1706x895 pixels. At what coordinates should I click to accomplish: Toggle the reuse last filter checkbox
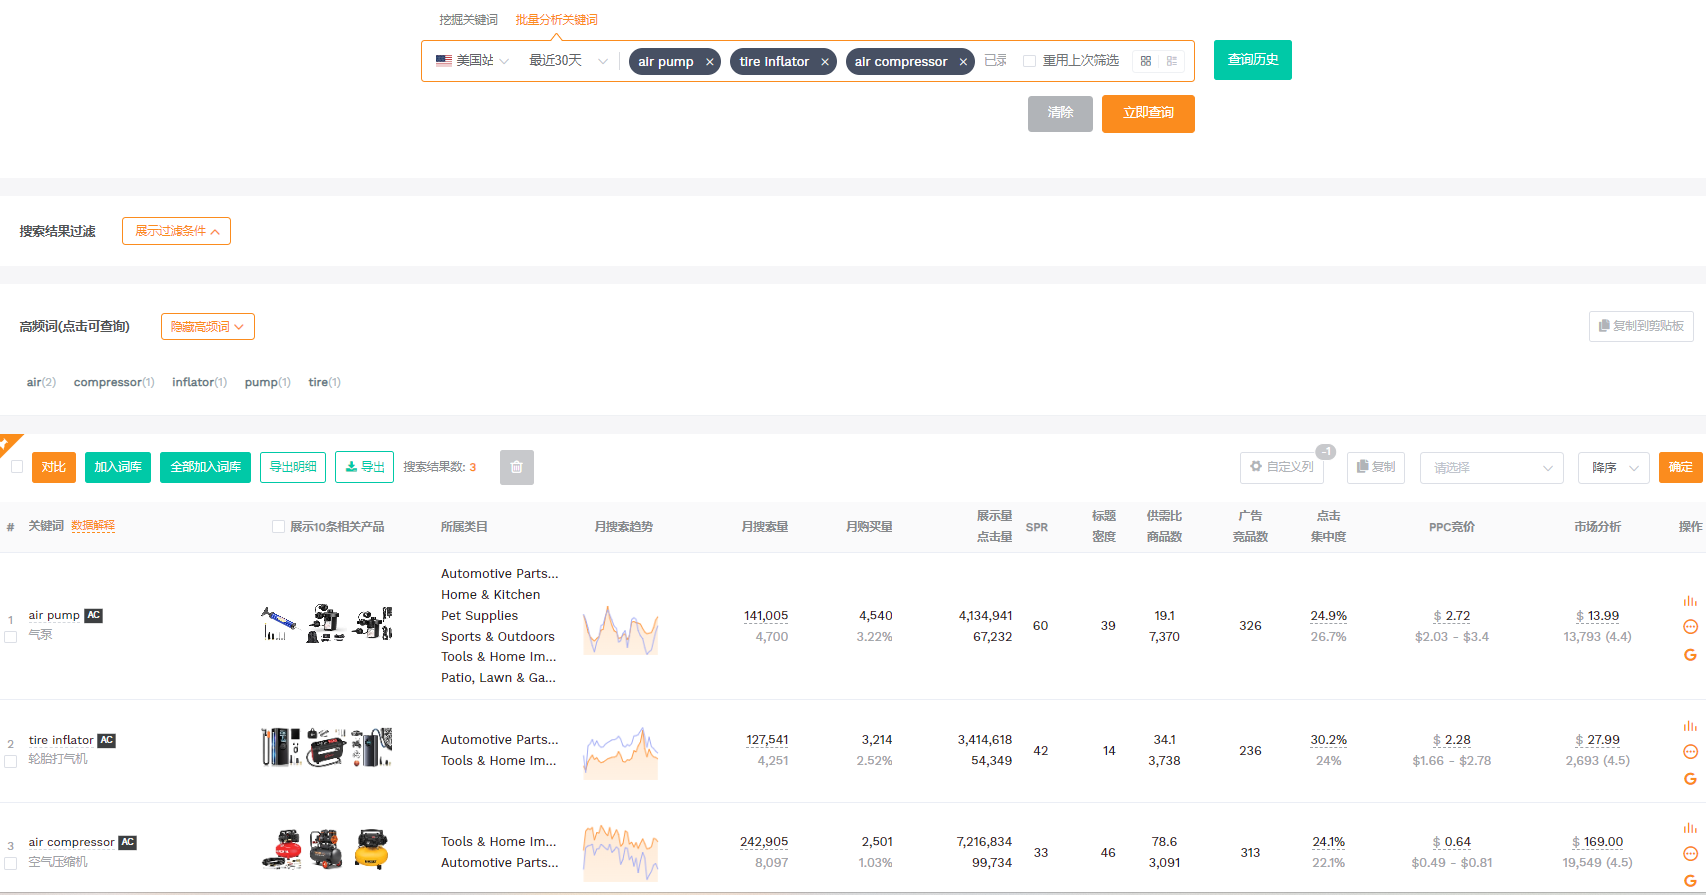click(1029, 61)
